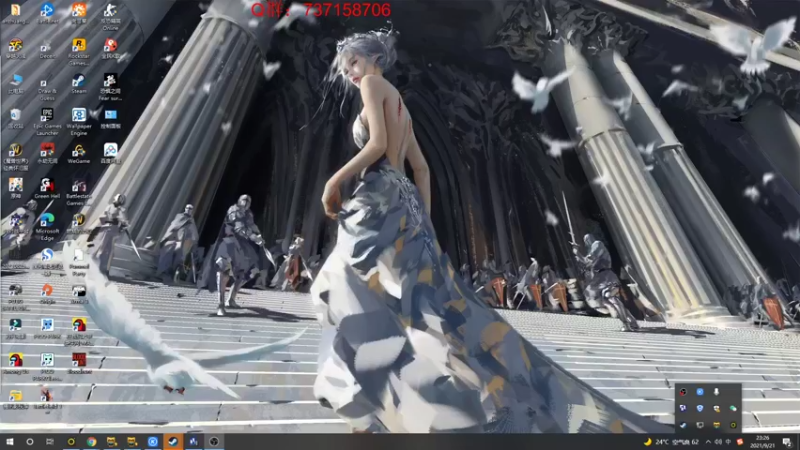
Task: Click the Cortana search circle on taskbar
Action: pyautogui.click(x=30, y=442)
